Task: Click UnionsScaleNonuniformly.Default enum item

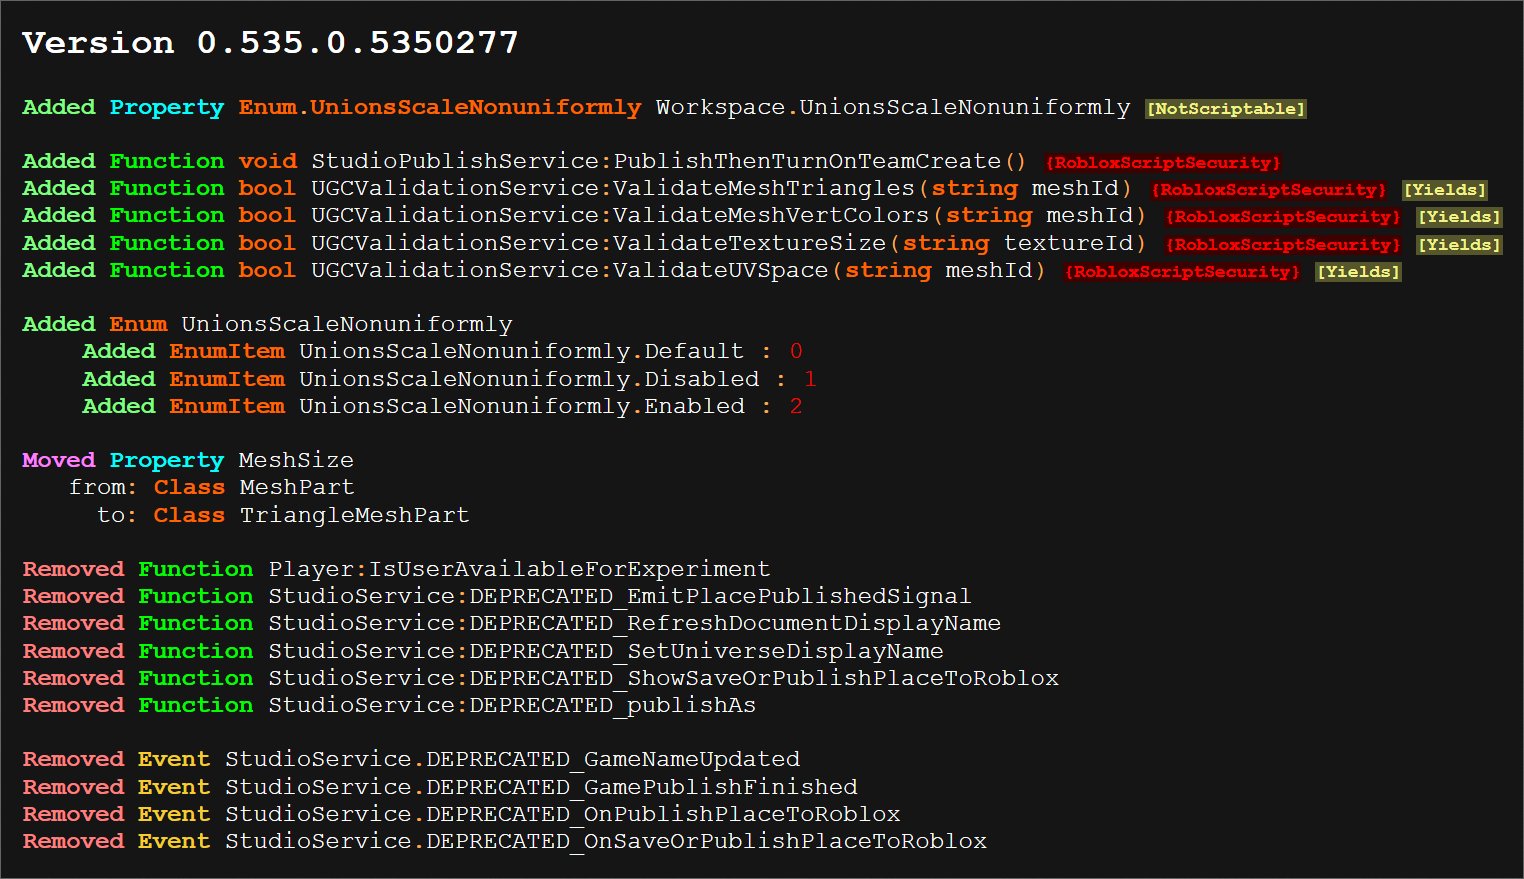Action: tap(521, 351)
